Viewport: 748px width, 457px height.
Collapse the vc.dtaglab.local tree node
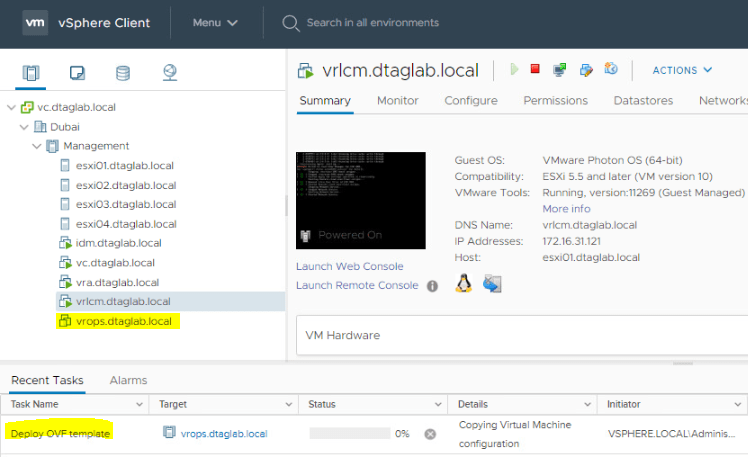coord(11,107)
